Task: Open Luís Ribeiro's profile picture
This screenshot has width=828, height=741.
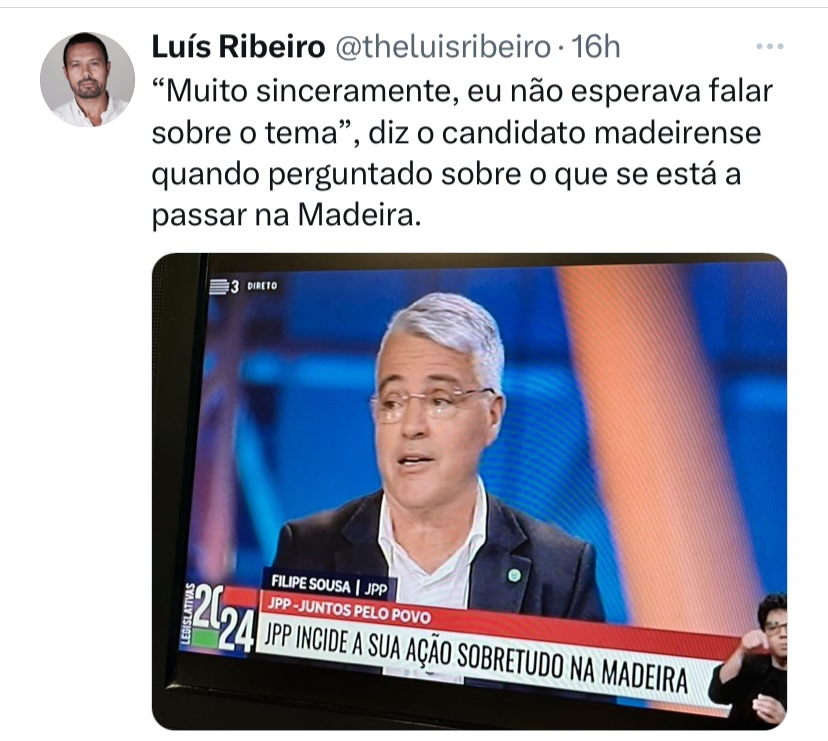Action: pos(87,79)
